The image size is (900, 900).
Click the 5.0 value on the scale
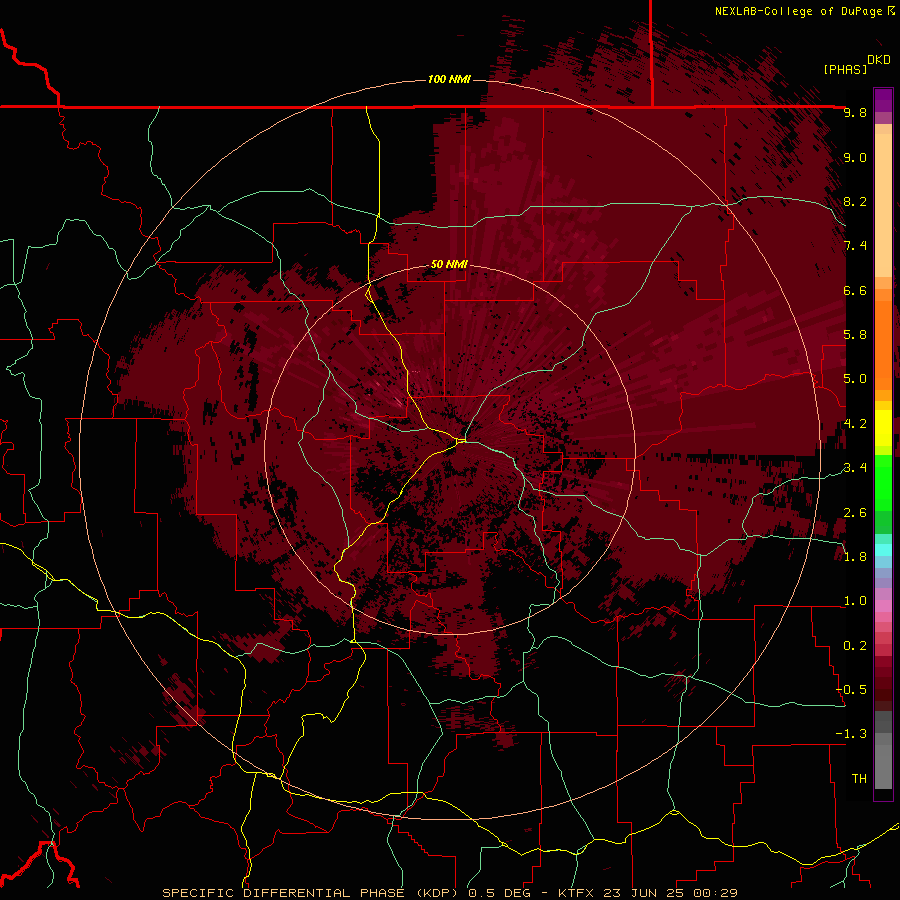click(855, 379)
